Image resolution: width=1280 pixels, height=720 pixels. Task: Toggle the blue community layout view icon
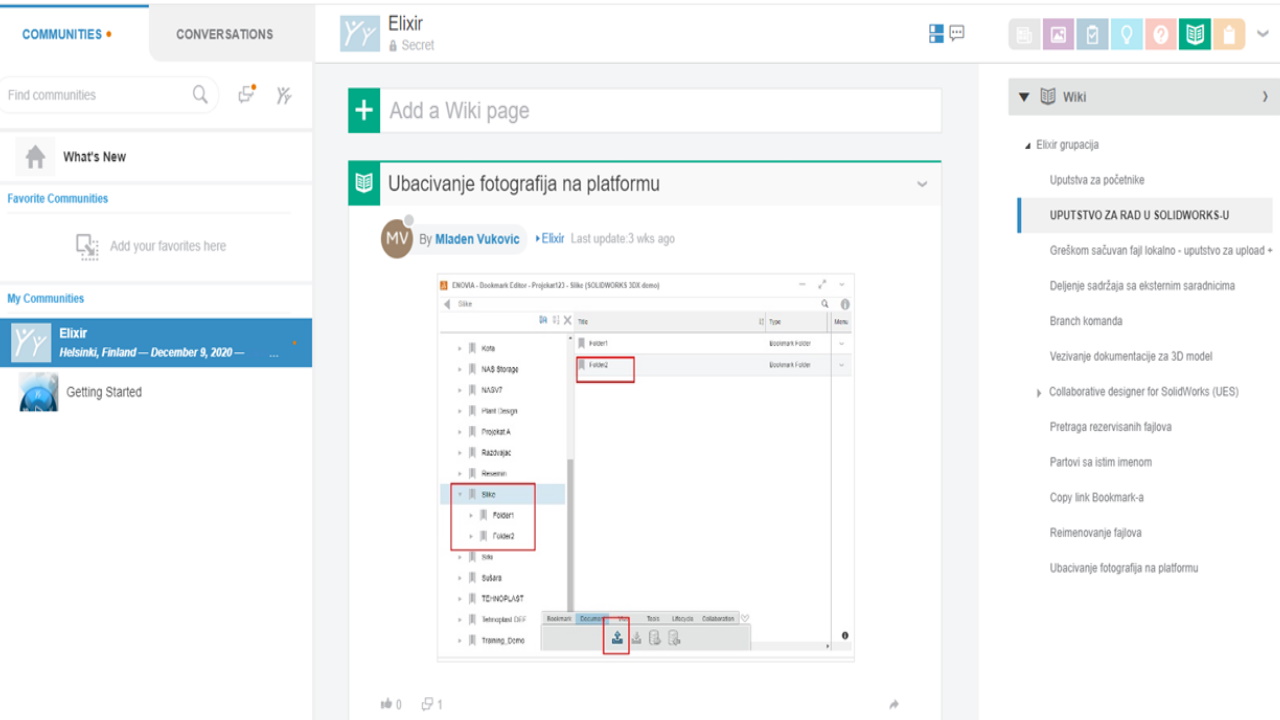click(x=936, y=33)
